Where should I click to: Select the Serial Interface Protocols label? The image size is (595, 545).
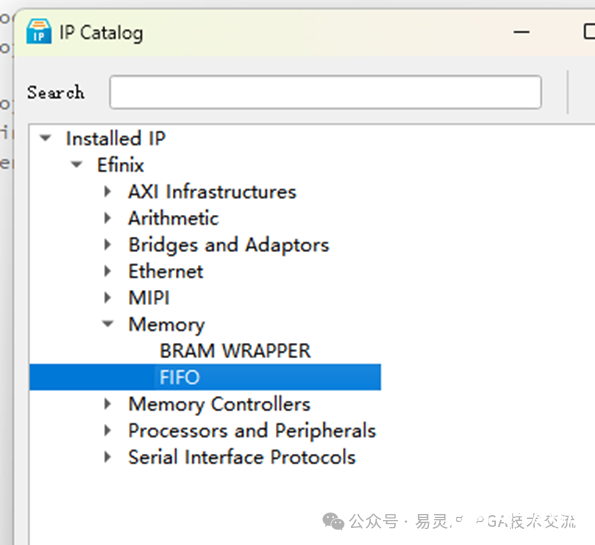tap(242, 457)
